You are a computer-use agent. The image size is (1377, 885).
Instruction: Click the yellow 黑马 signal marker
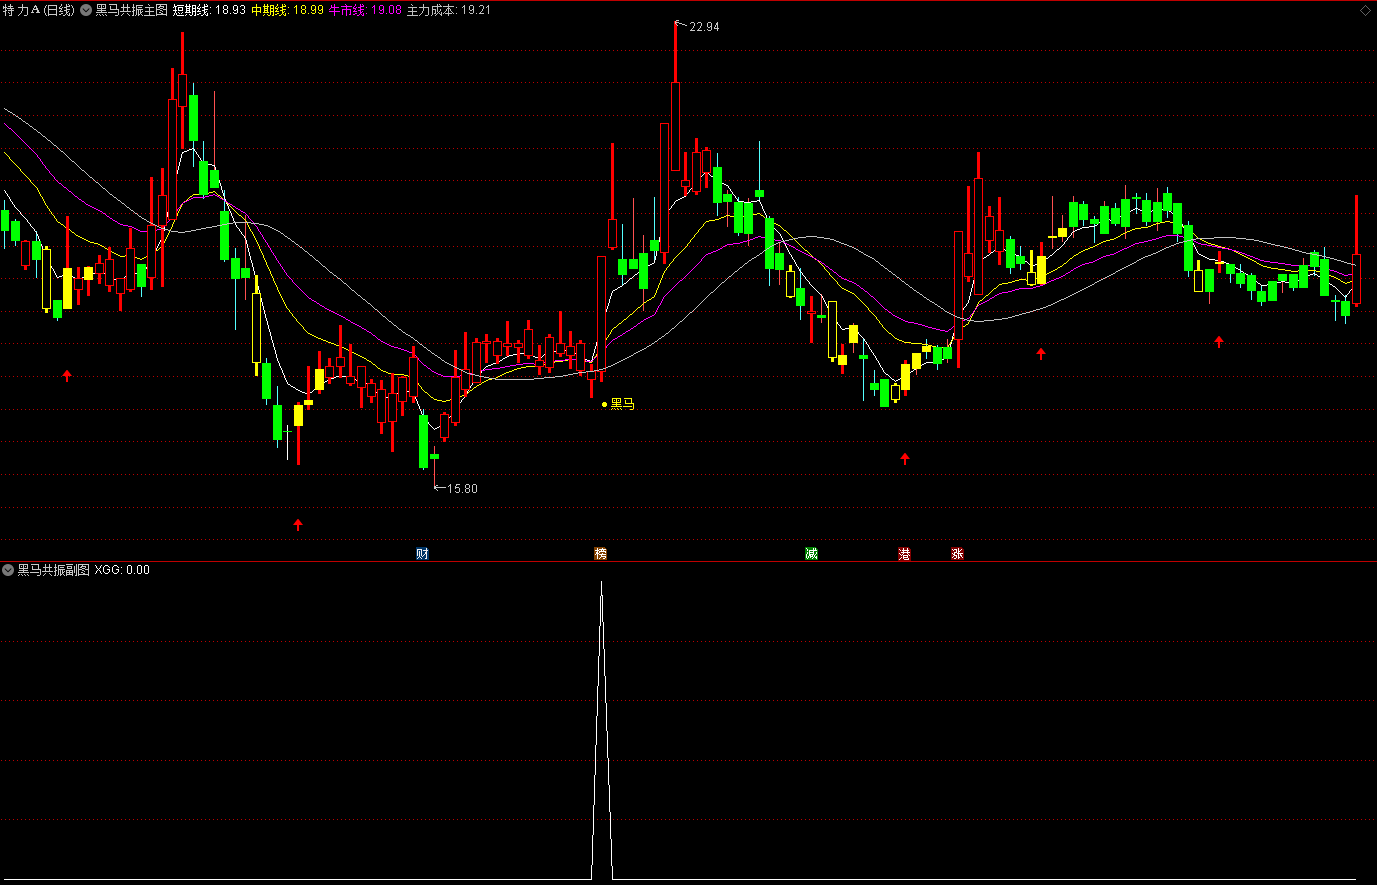[x=618, y=404]
